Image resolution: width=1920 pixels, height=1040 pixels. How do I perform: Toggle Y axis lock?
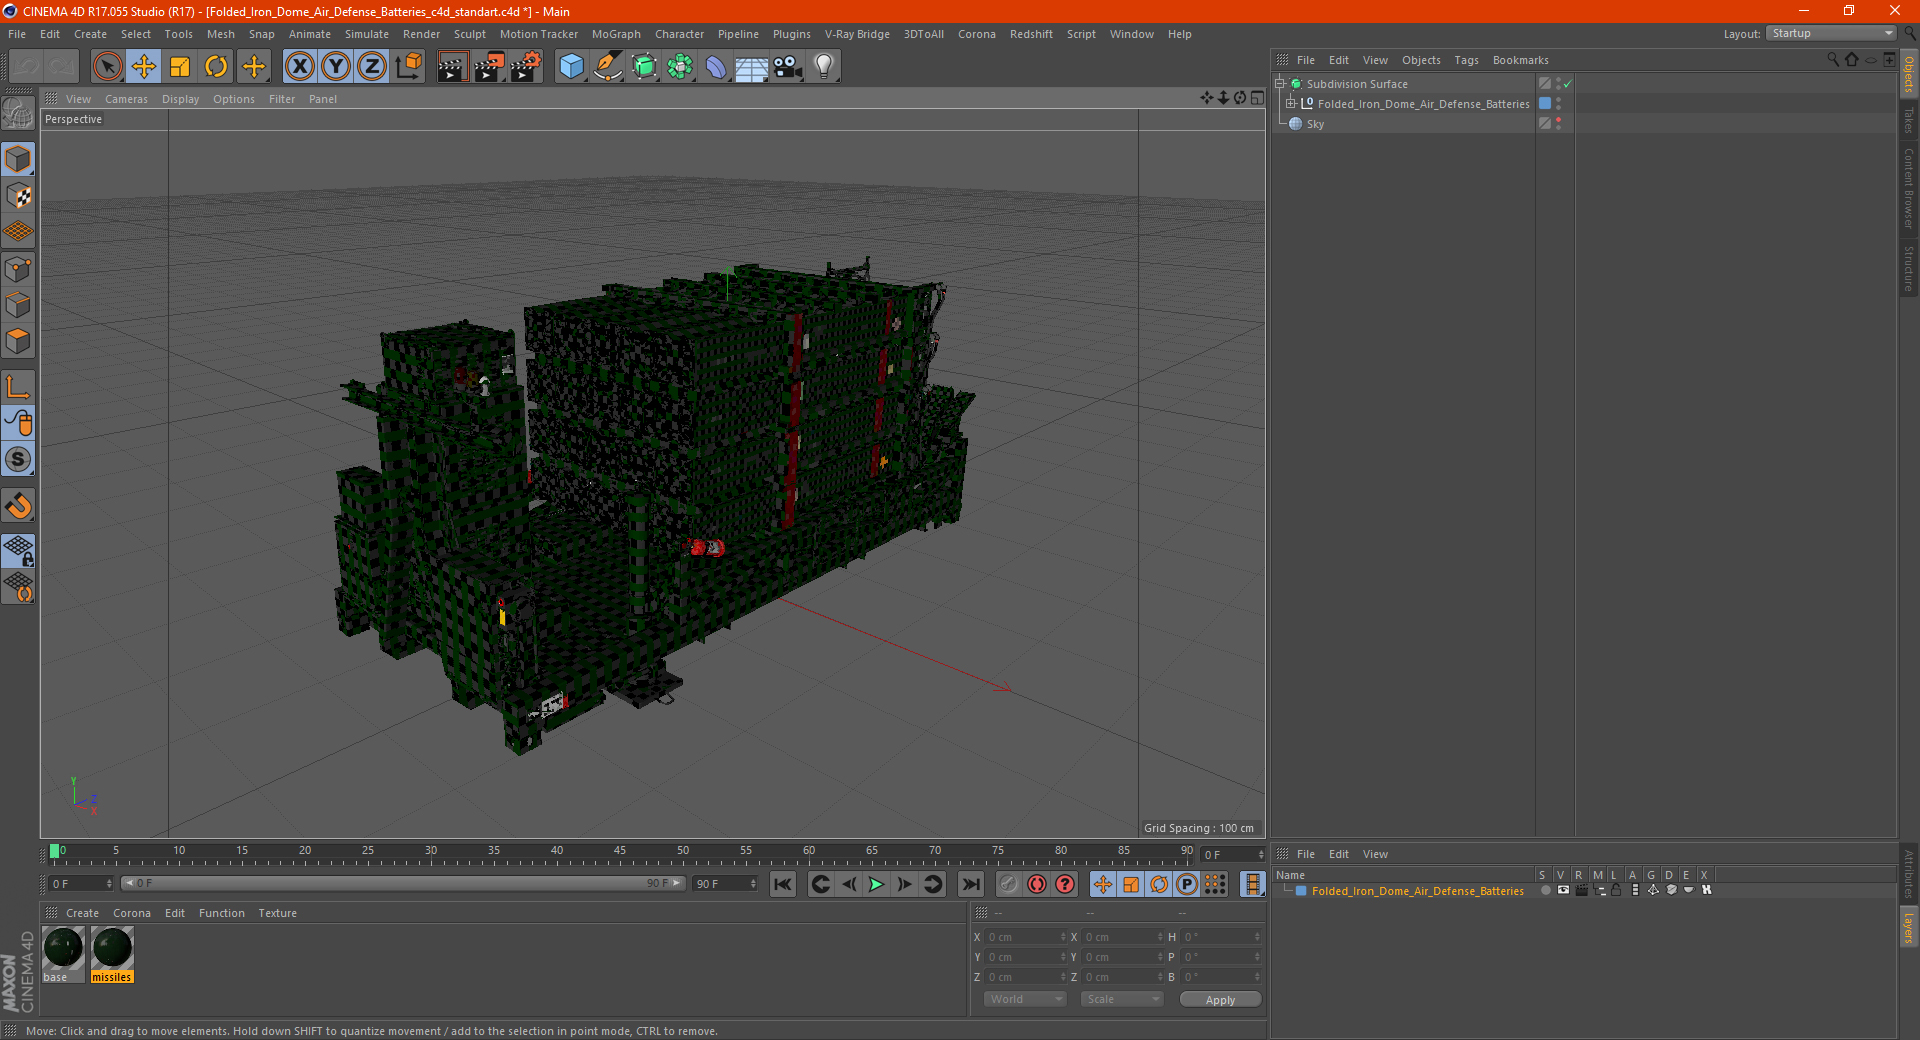click(x=336, y=67)
